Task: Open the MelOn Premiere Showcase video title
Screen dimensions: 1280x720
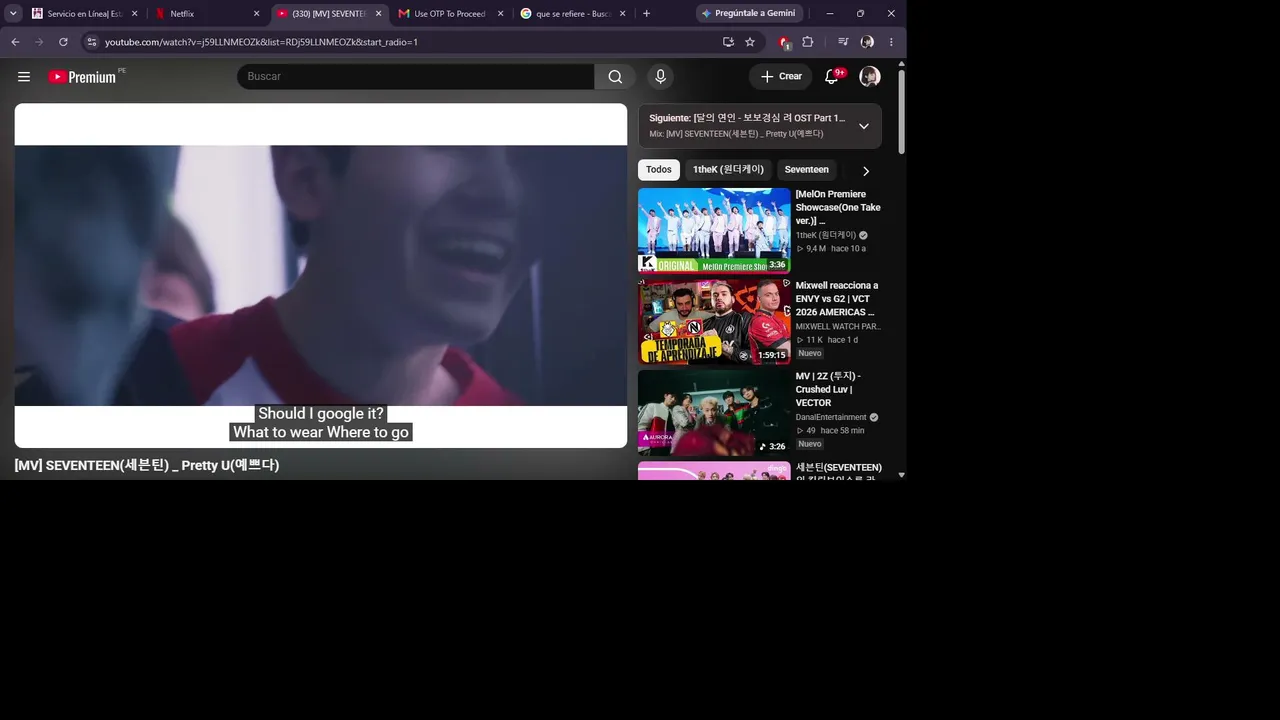Action: point(838,207)
